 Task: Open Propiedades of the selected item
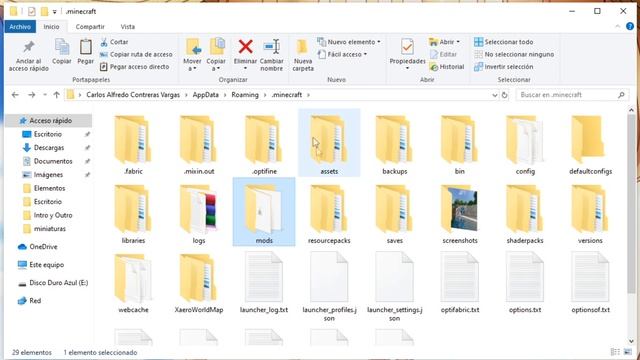tap(407, 54)
